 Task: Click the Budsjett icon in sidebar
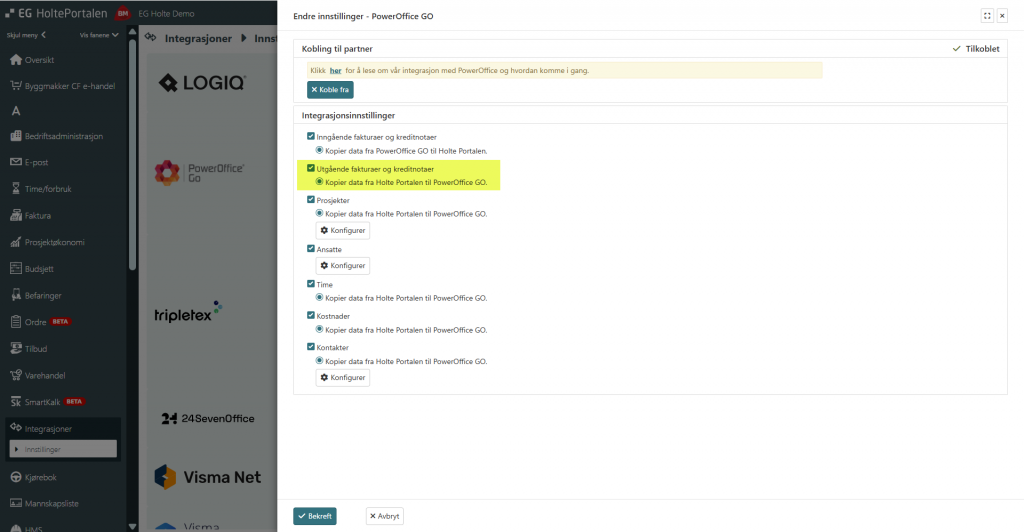[16, 269]
